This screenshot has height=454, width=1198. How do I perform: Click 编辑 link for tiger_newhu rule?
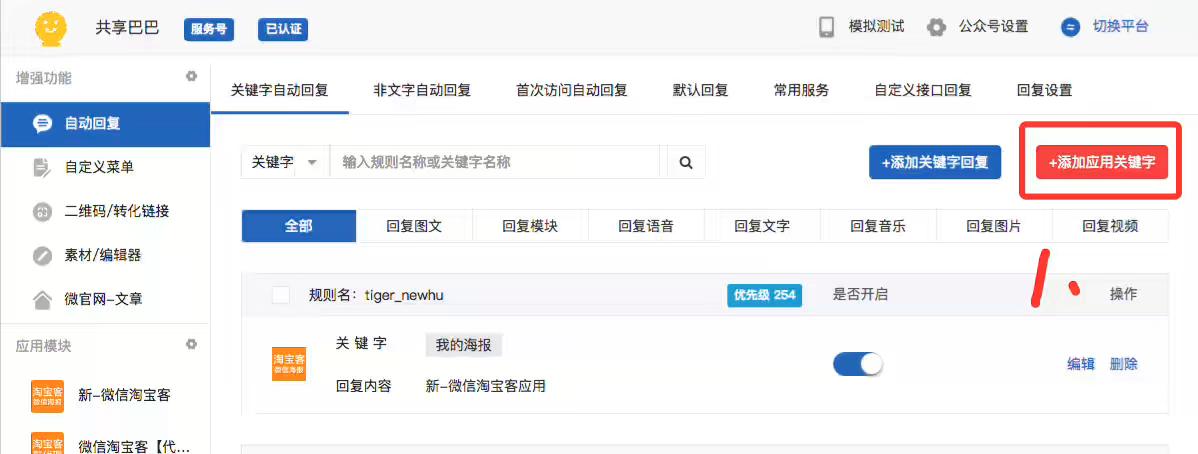[x=1080, y=364]
